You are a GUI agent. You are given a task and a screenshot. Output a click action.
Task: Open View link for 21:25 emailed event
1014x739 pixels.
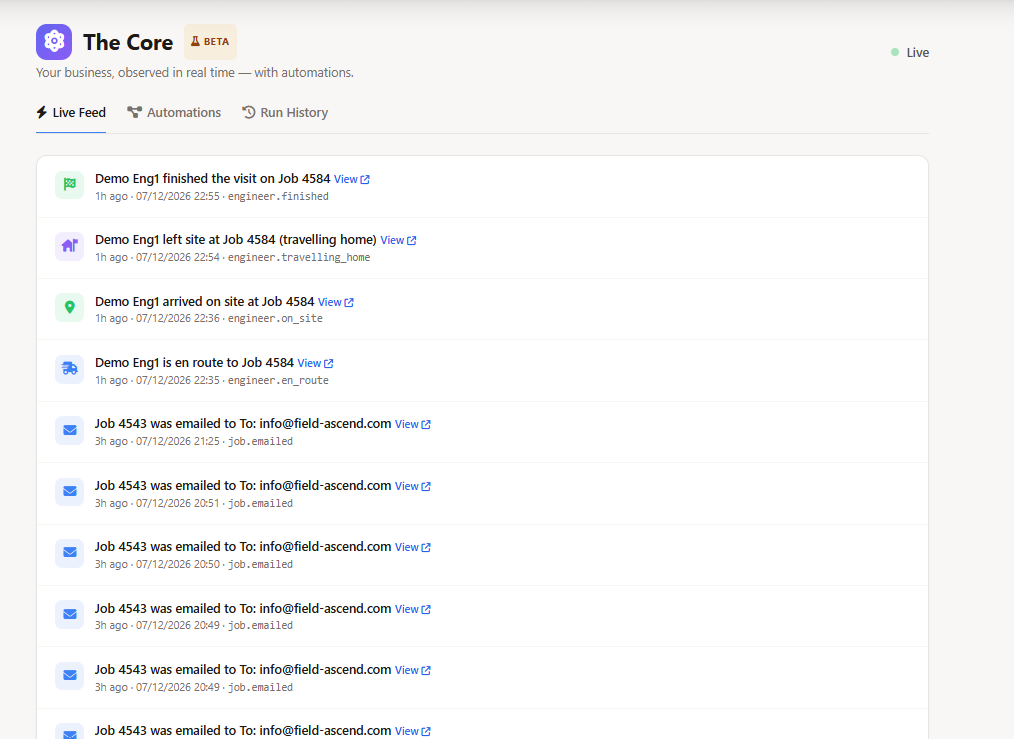[x=413, y=424]
